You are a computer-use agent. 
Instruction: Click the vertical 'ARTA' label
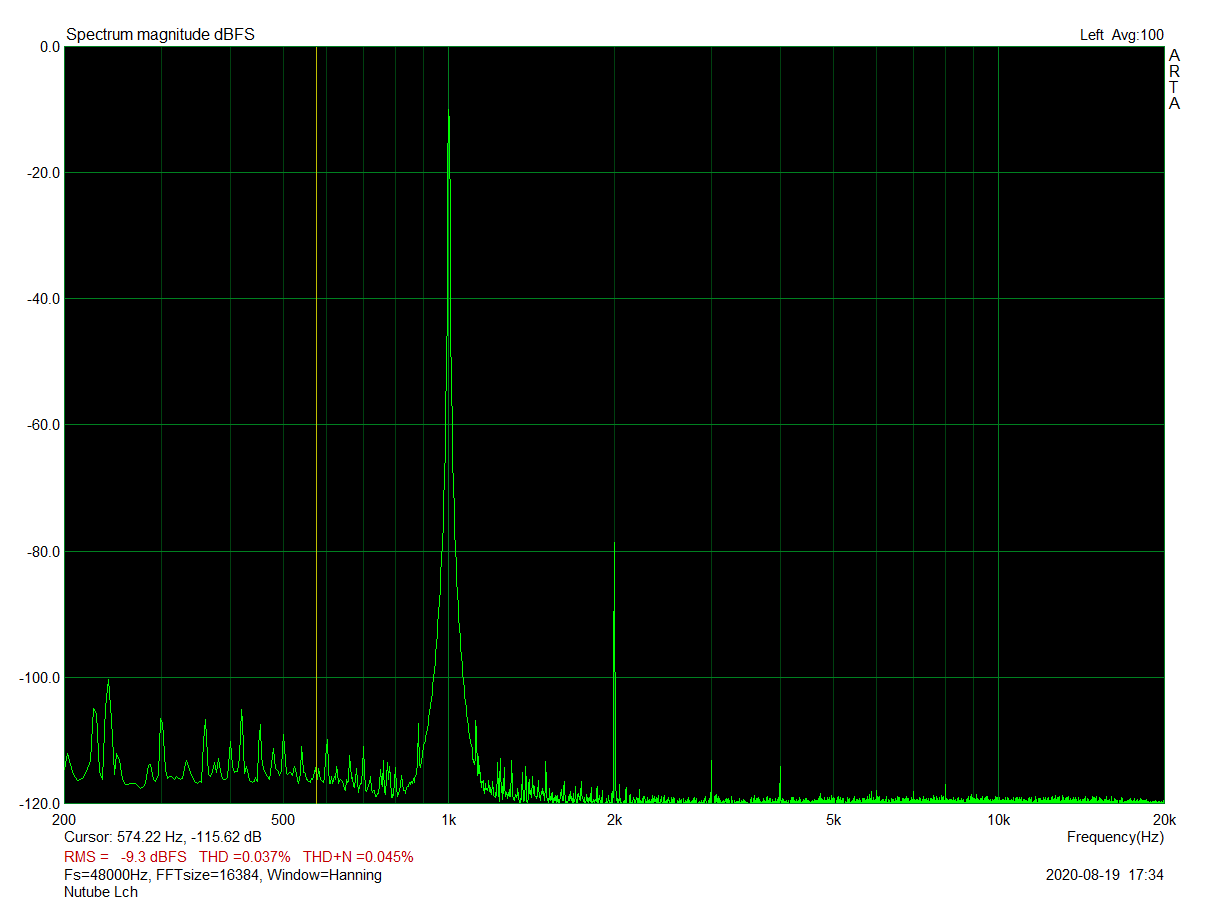pyautogui.click(x=1174, y=79)
